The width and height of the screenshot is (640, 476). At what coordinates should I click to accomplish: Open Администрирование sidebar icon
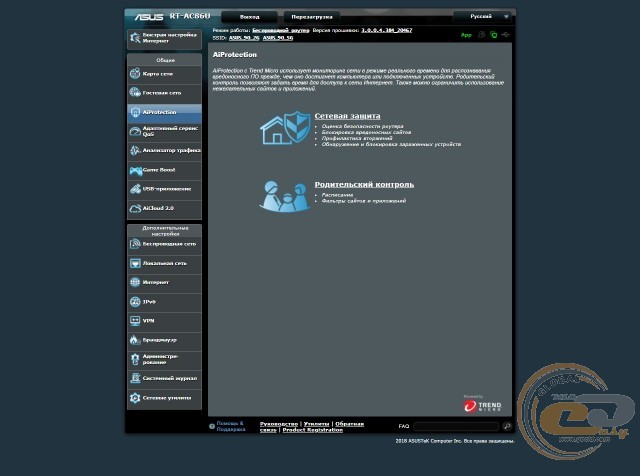pyautogui.click(x=135, y=359)
